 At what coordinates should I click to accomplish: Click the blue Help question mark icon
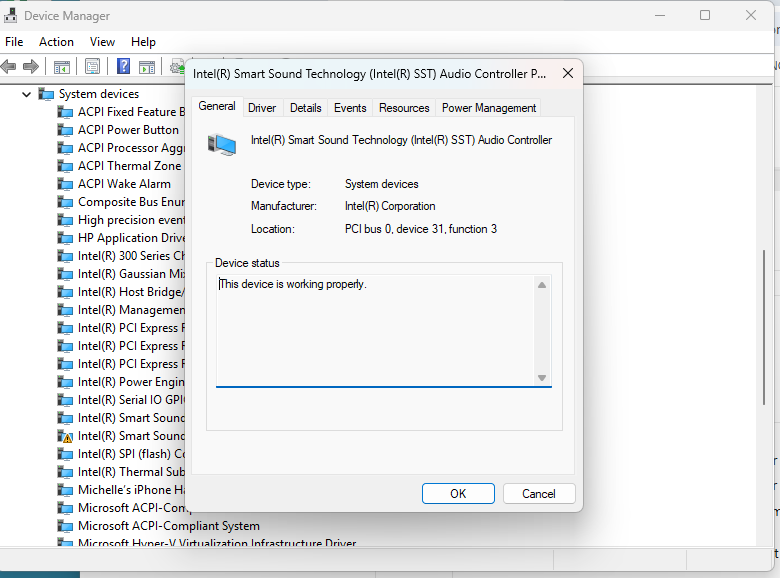click(123, 66)
